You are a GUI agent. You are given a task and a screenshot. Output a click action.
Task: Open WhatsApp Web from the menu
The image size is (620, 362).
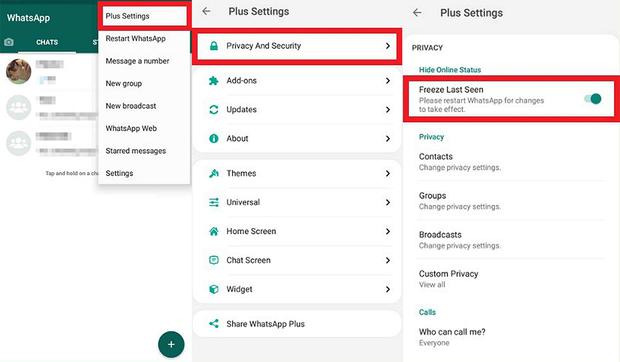131,128
